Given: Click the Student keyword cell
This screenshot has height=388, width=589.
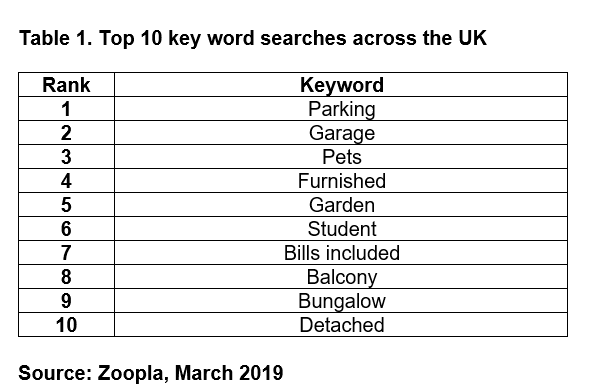Looking at the screenshot, I should (341, 229).
